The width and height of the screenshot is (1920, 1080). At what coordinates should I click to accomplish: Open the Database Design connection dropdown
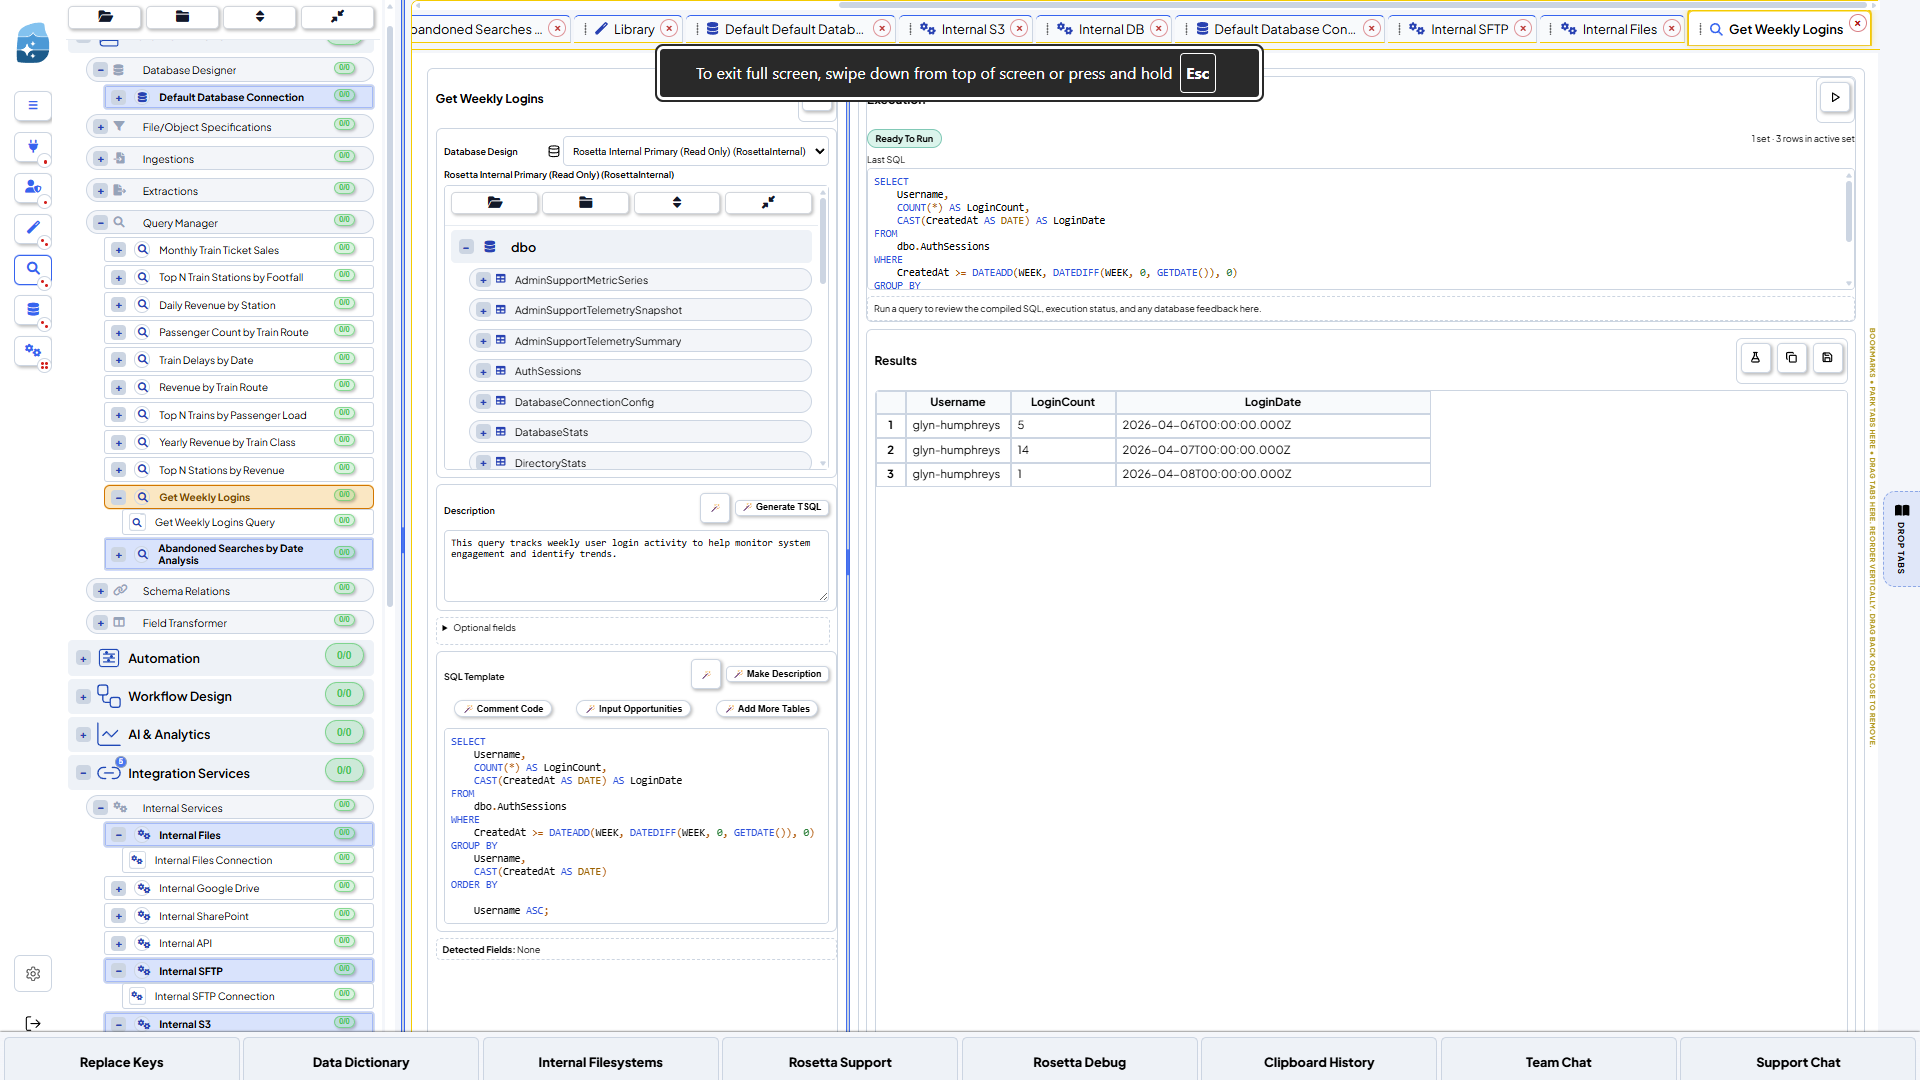click(696, 151)
